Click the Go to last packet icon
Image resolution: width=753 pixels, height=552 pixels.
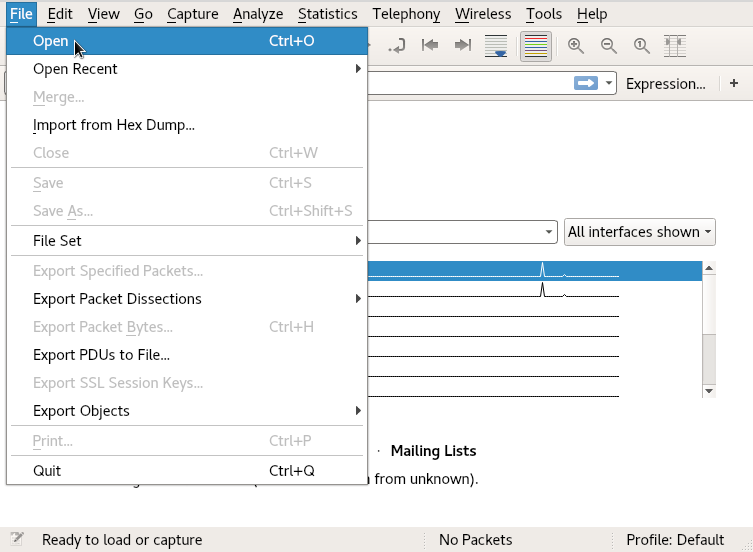click(x=463, y=46)
